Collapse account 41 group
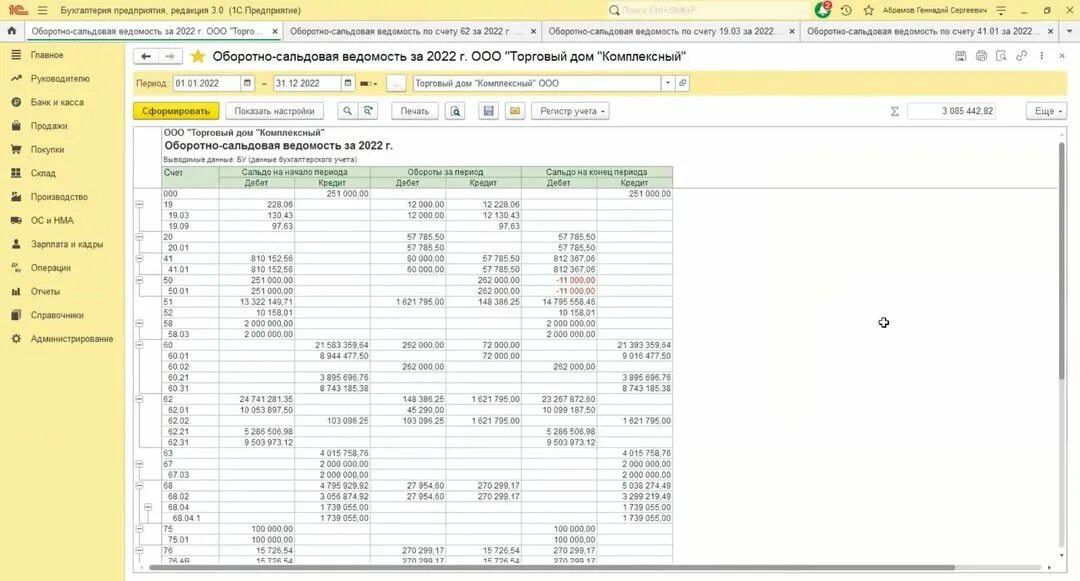1080x581 pixels. [x=139, y=258]
